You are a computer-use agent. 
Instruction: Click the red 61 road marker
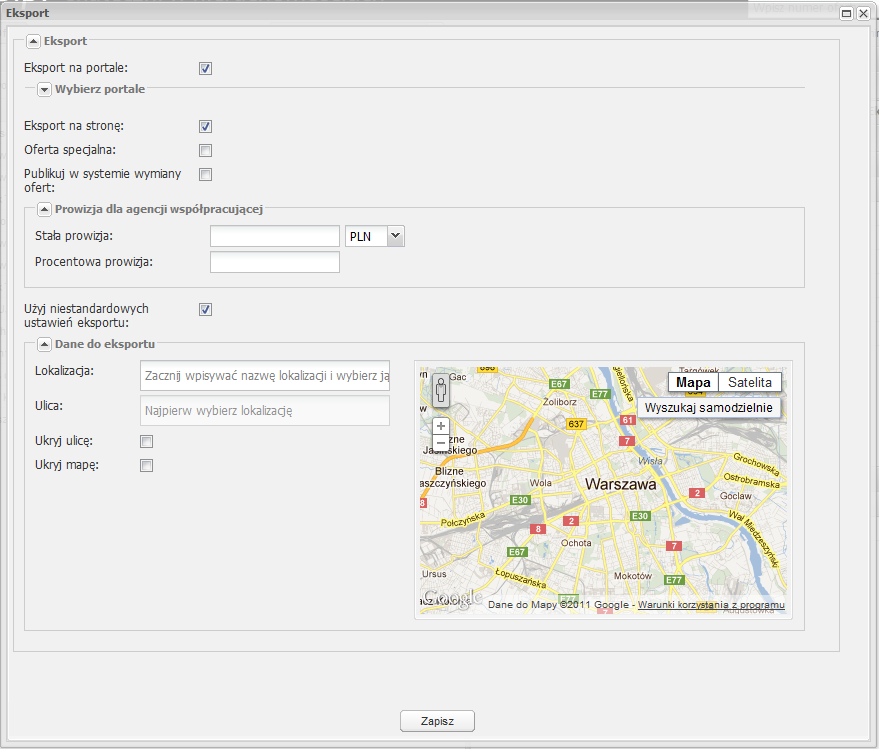coord(627,420)
